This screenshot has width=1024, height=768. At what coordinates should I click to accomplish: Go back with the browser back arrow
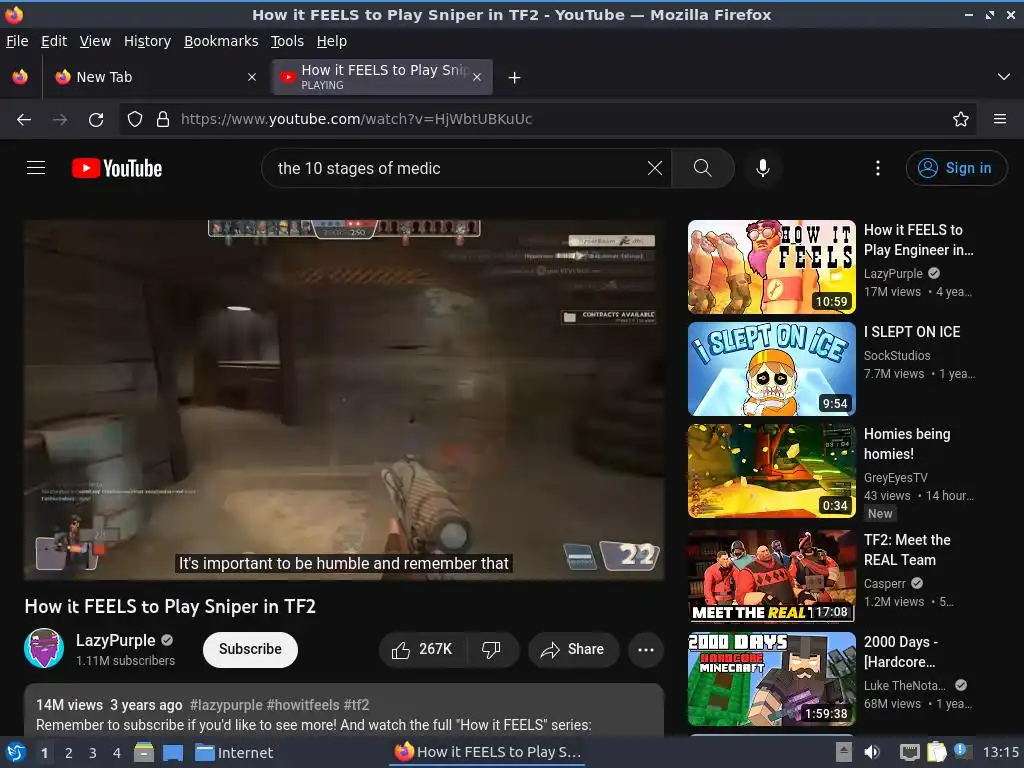[24, 119]
